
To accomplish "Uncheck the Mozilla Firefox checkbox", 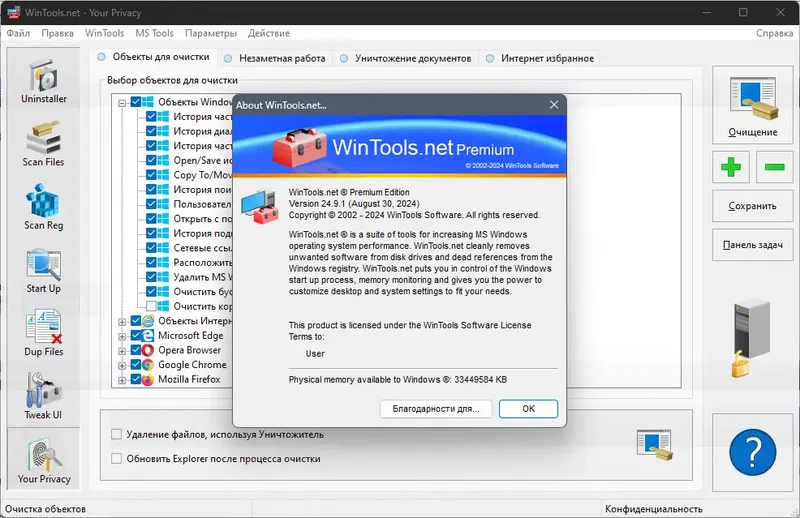I will click(x=136, y=379).
